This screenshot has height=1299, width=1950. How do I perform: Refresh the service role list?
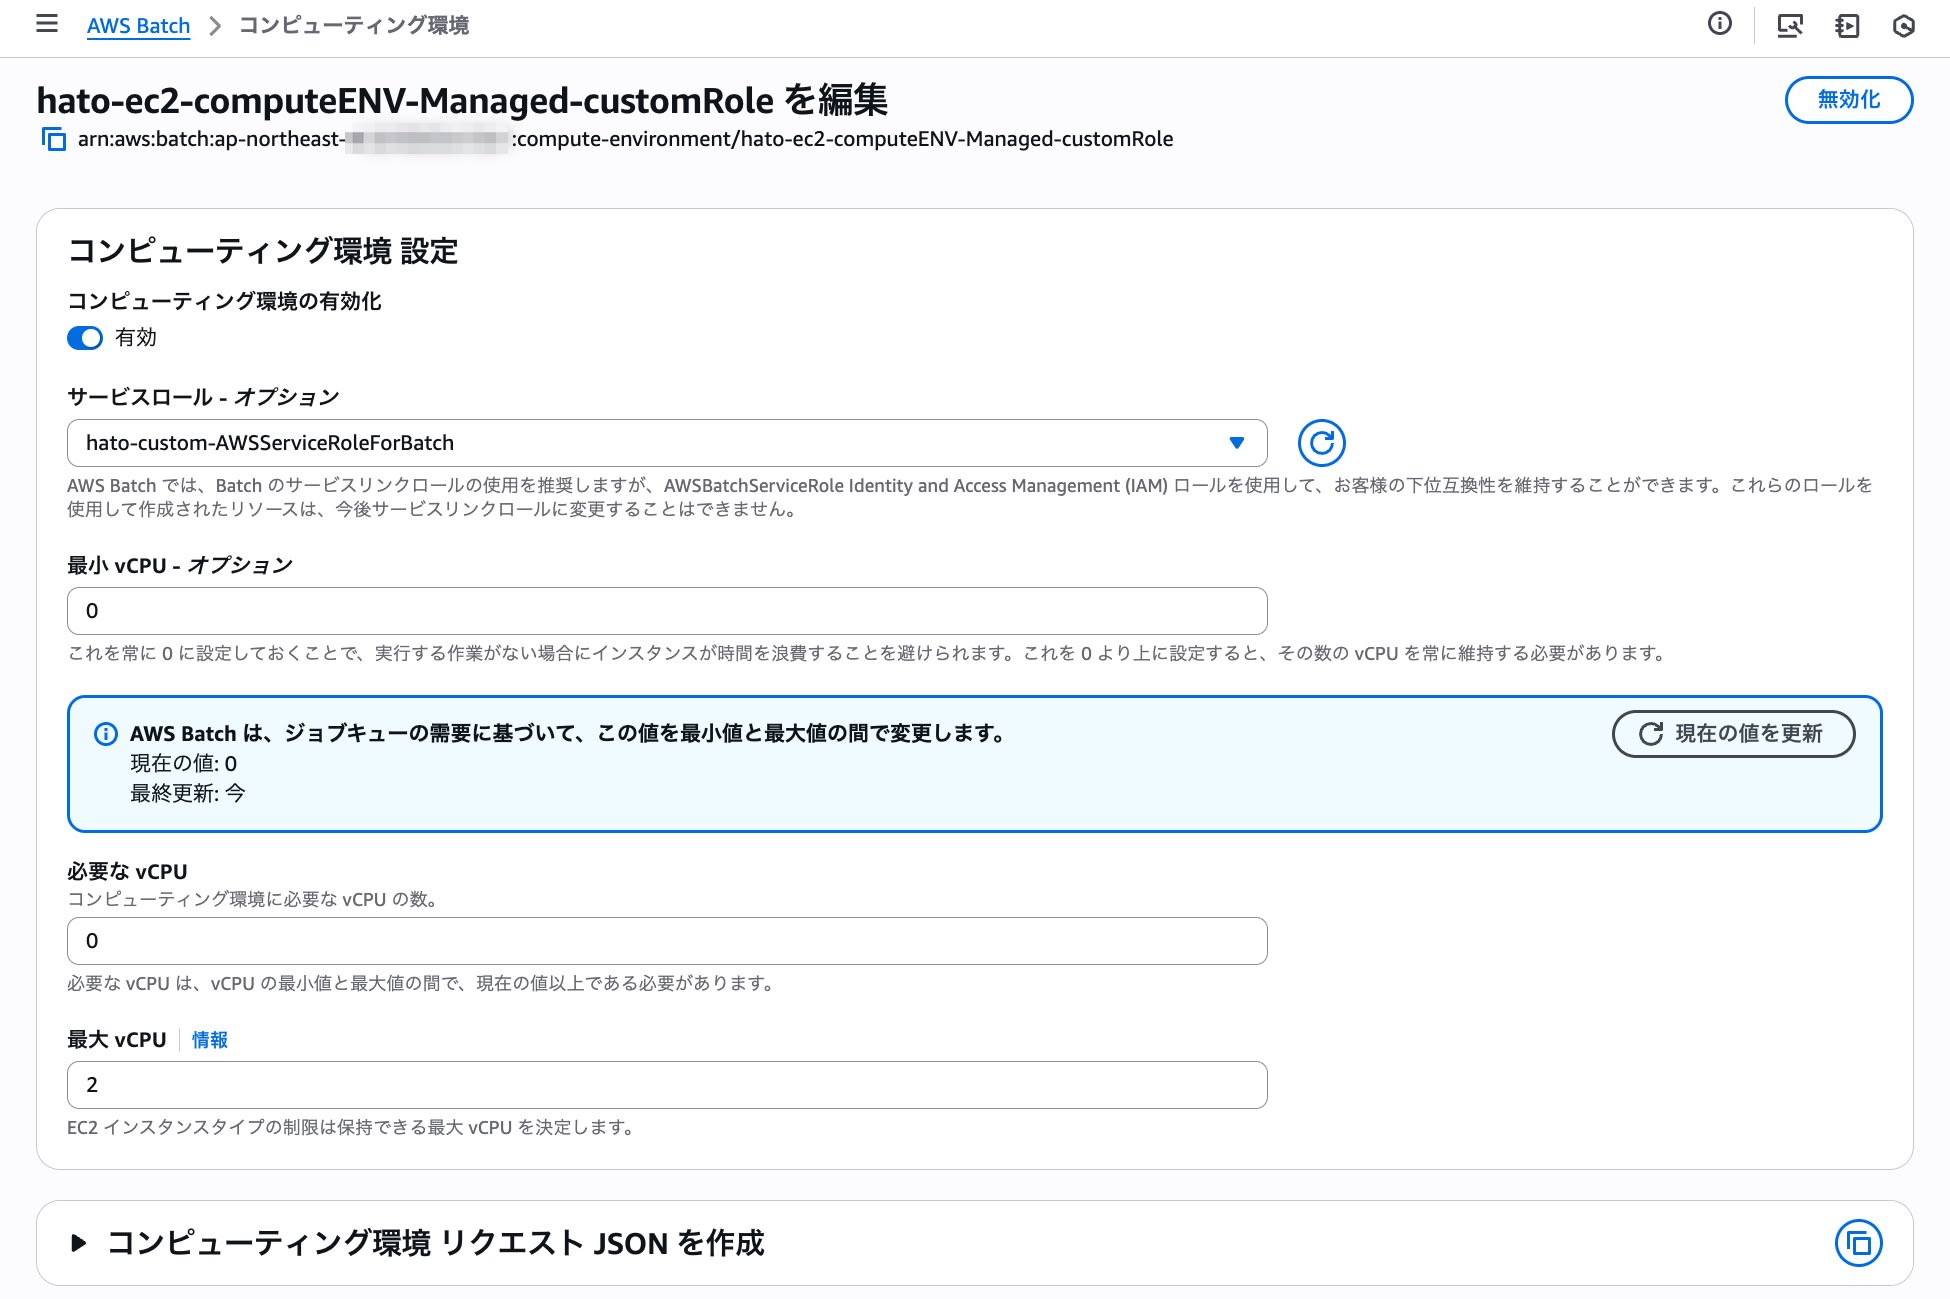click(1321, 443)
